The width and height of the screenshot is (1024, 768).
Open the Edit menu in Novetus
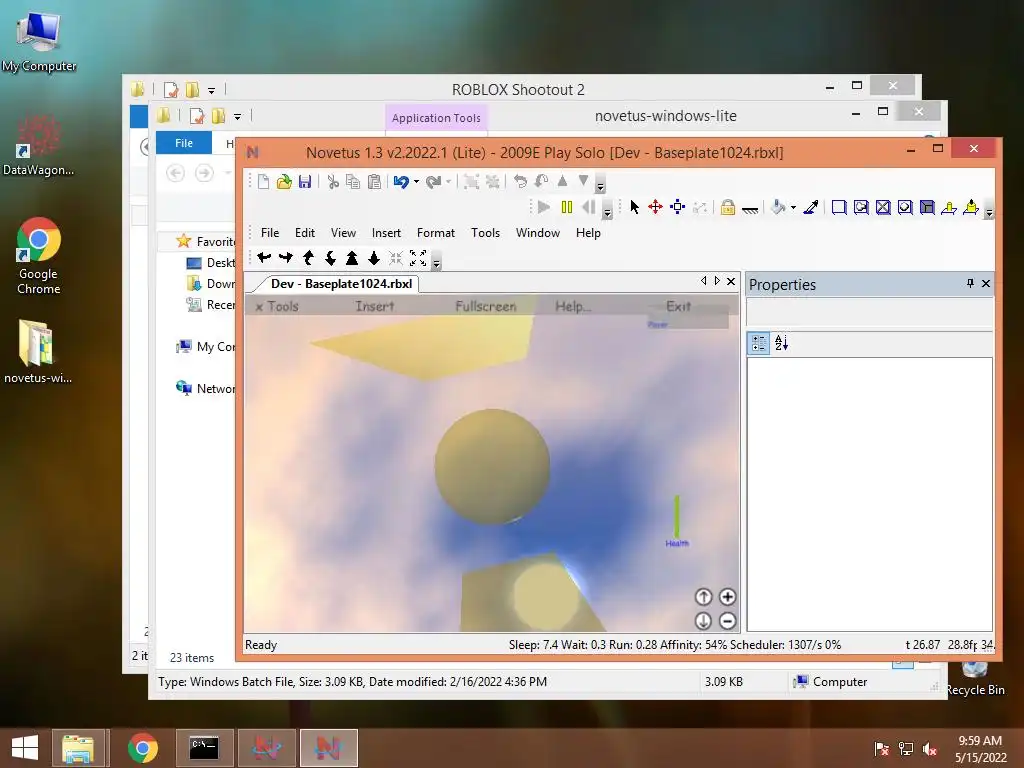pos(304,232)
